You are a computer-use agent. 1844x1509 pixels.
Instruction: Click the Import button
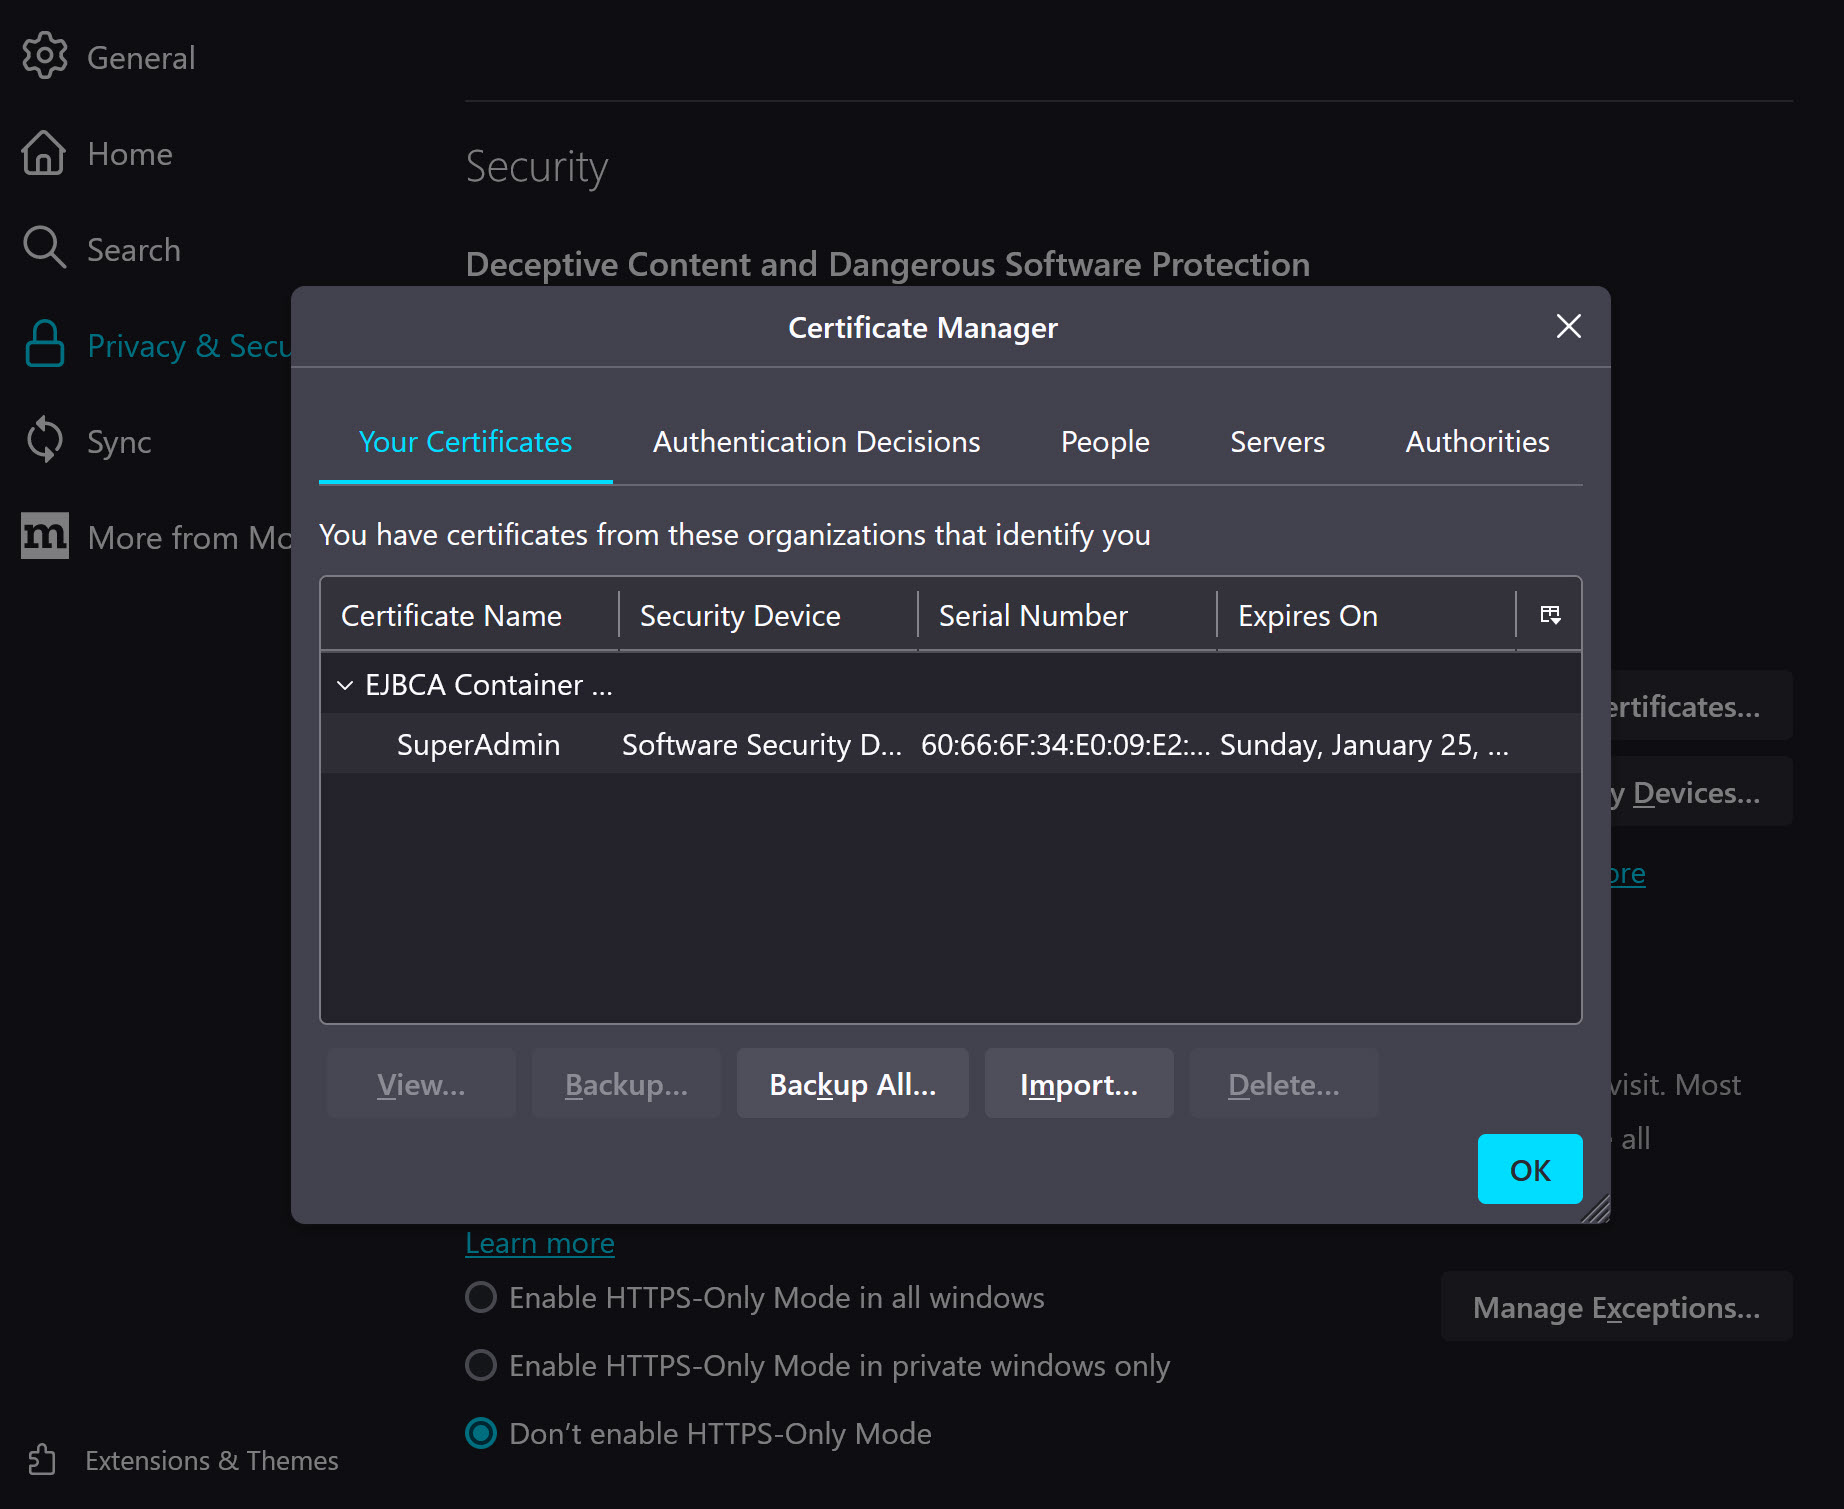coord(1078,1083)
